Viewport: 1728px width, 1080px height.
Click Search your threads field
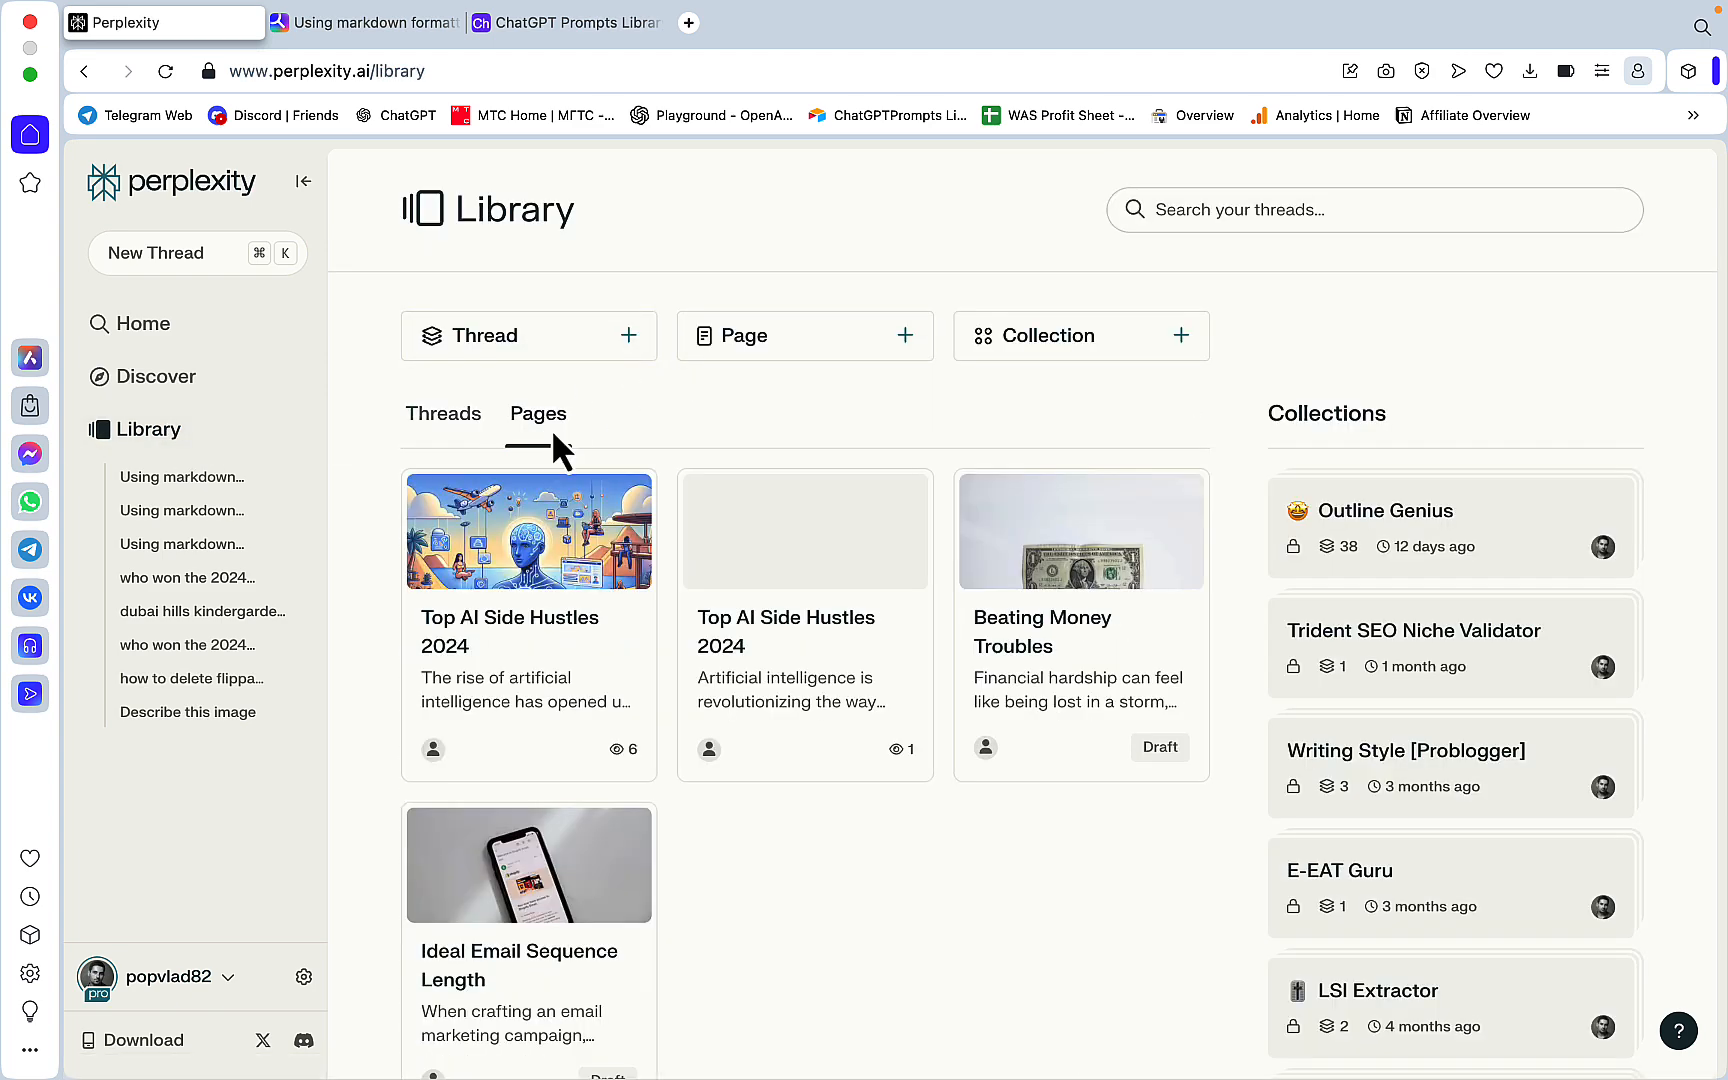(1375, 210)
